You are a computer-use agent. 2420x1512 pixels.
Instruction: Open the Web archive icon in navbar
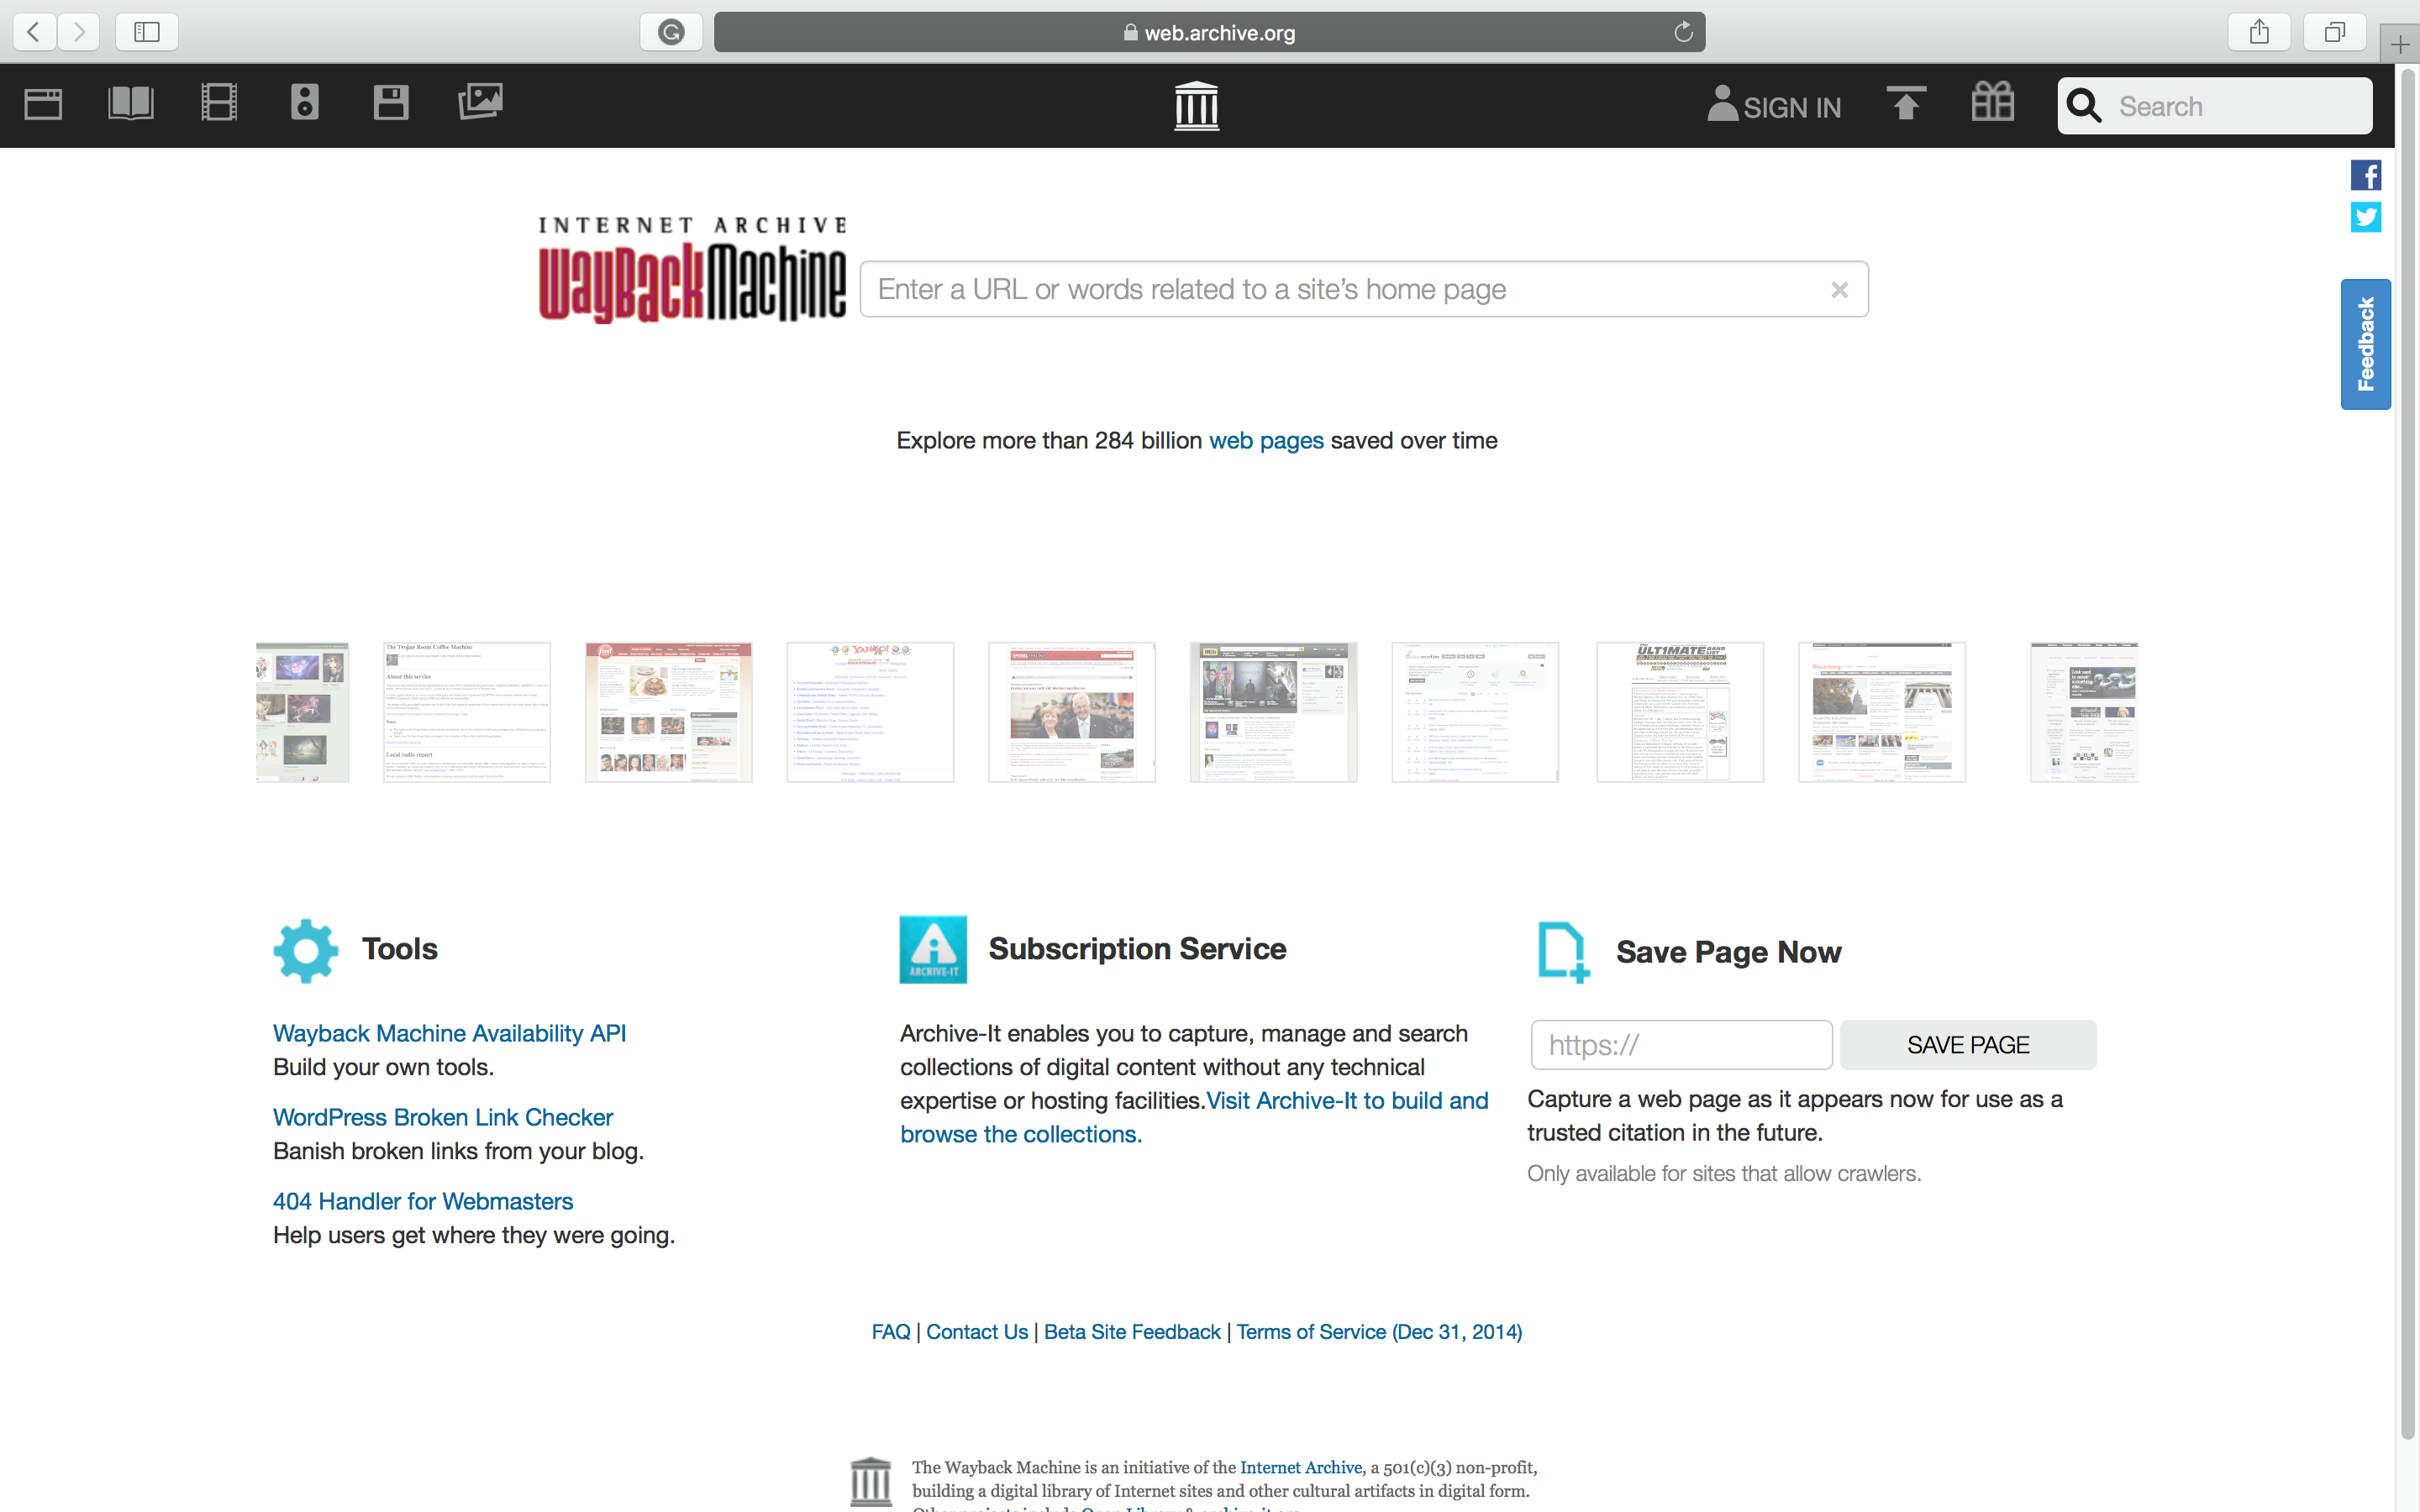[x=43, y=104]
